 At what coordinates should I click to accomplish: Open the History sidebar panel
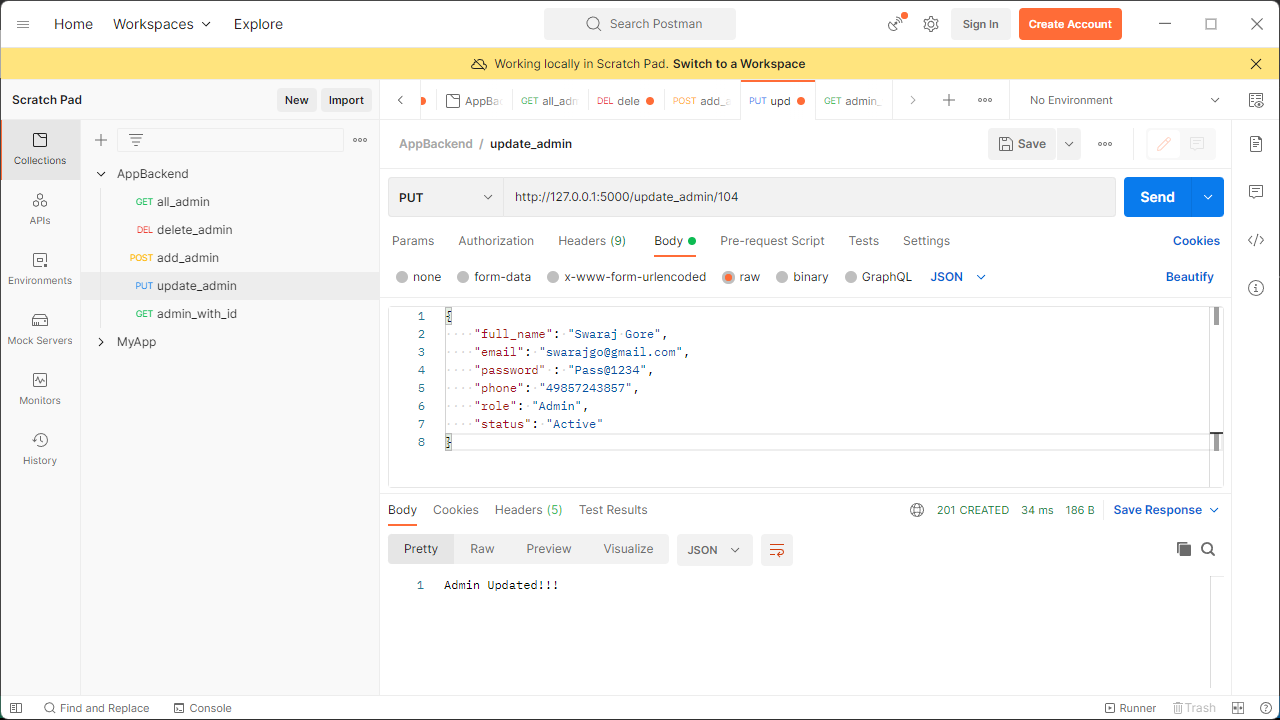(40, 449)
